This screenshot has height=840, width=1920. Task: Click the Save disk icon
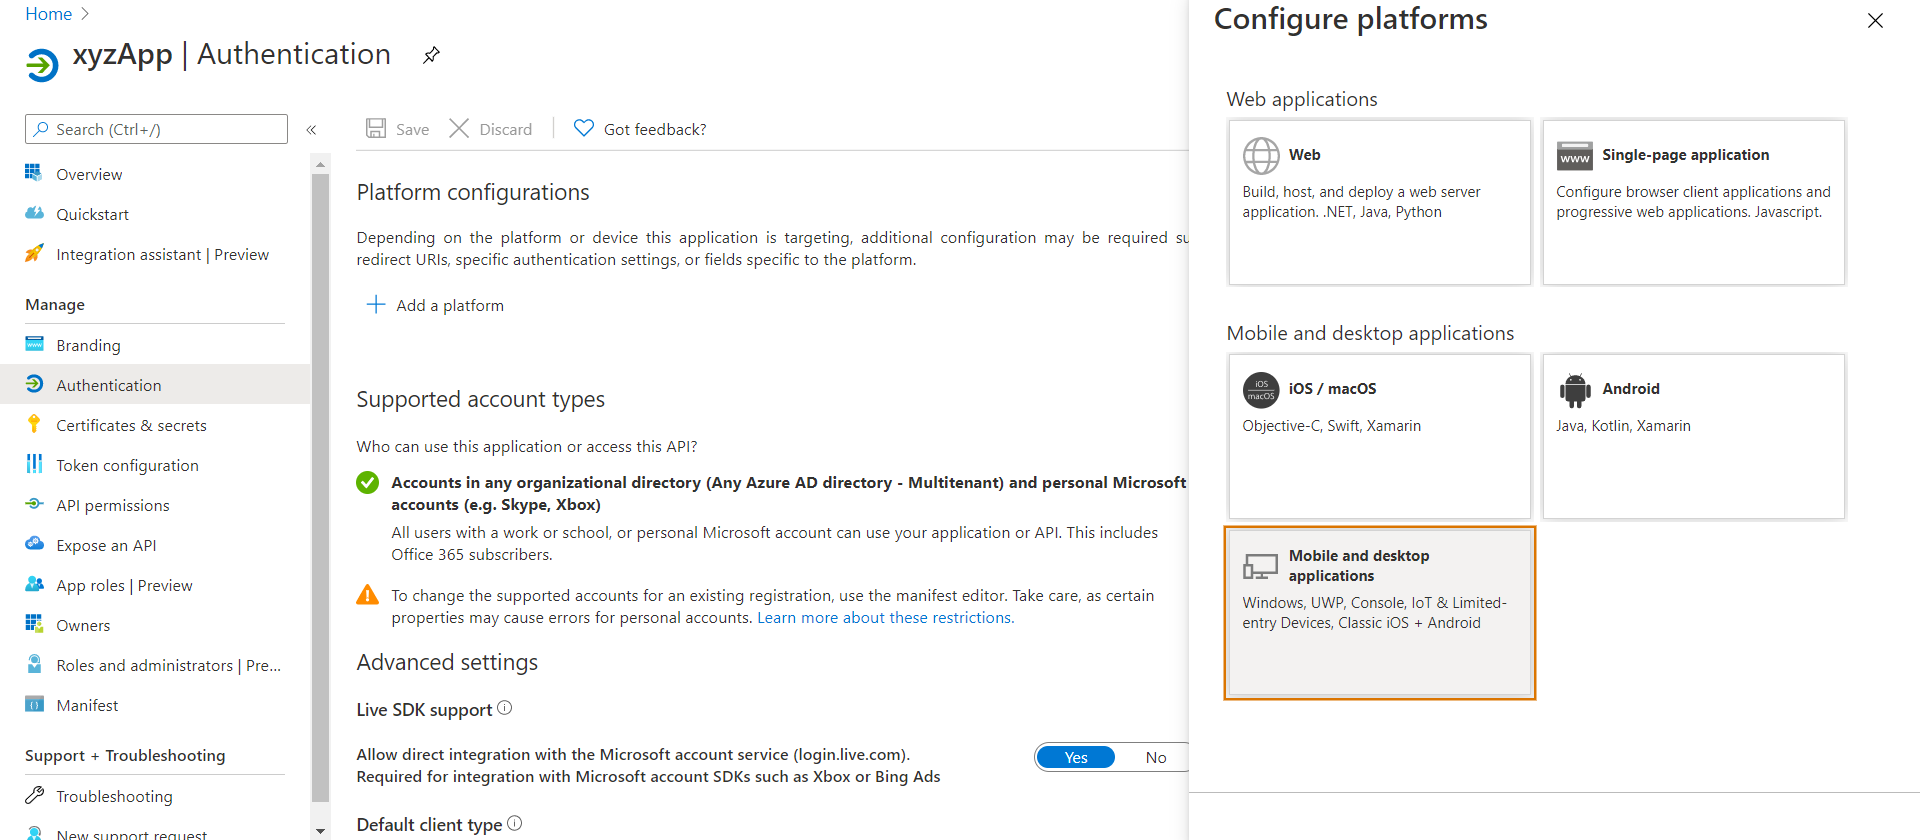coord(376,128)
